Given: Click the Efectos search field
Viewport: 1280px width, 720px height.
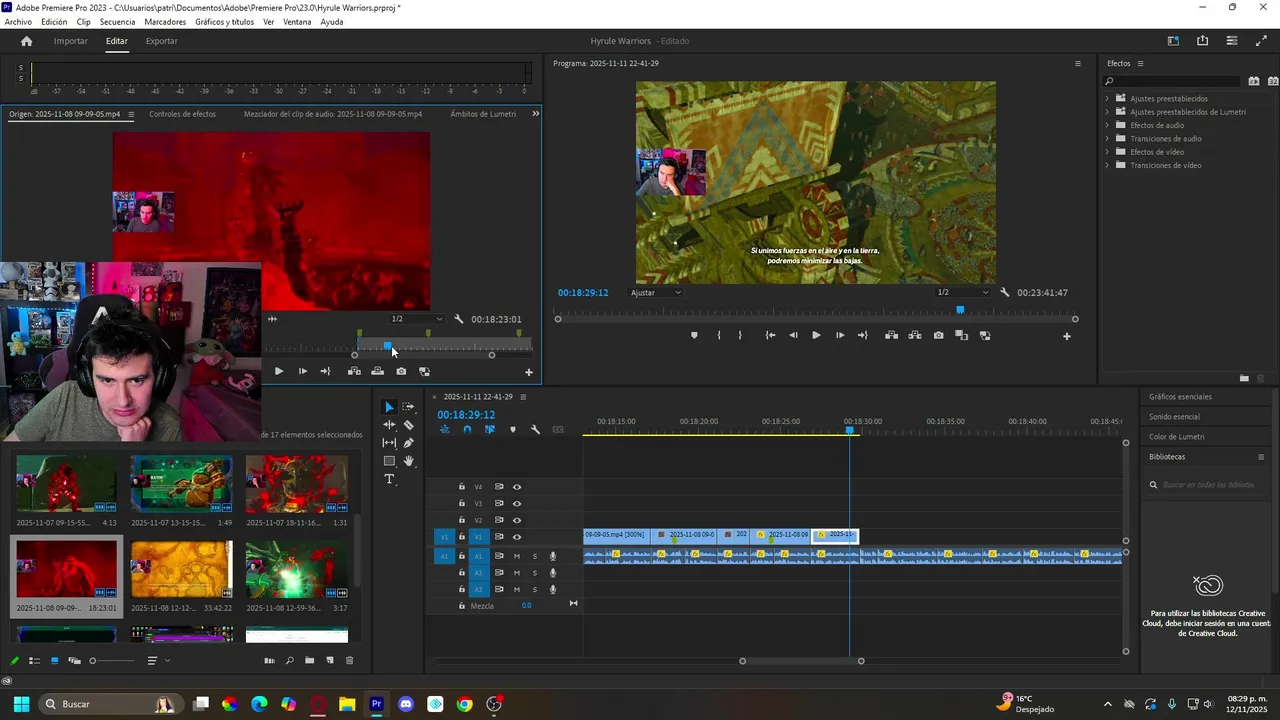Looking at the screenshot, I should (x=1173, y=81).
